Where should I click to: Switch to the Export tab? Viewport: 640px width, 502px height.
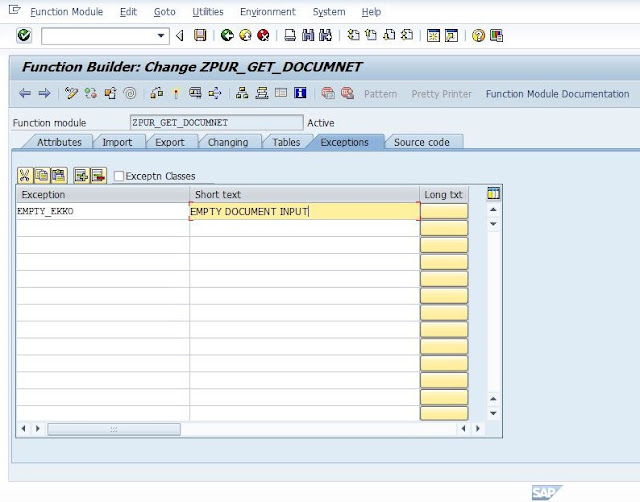[170, 142]
